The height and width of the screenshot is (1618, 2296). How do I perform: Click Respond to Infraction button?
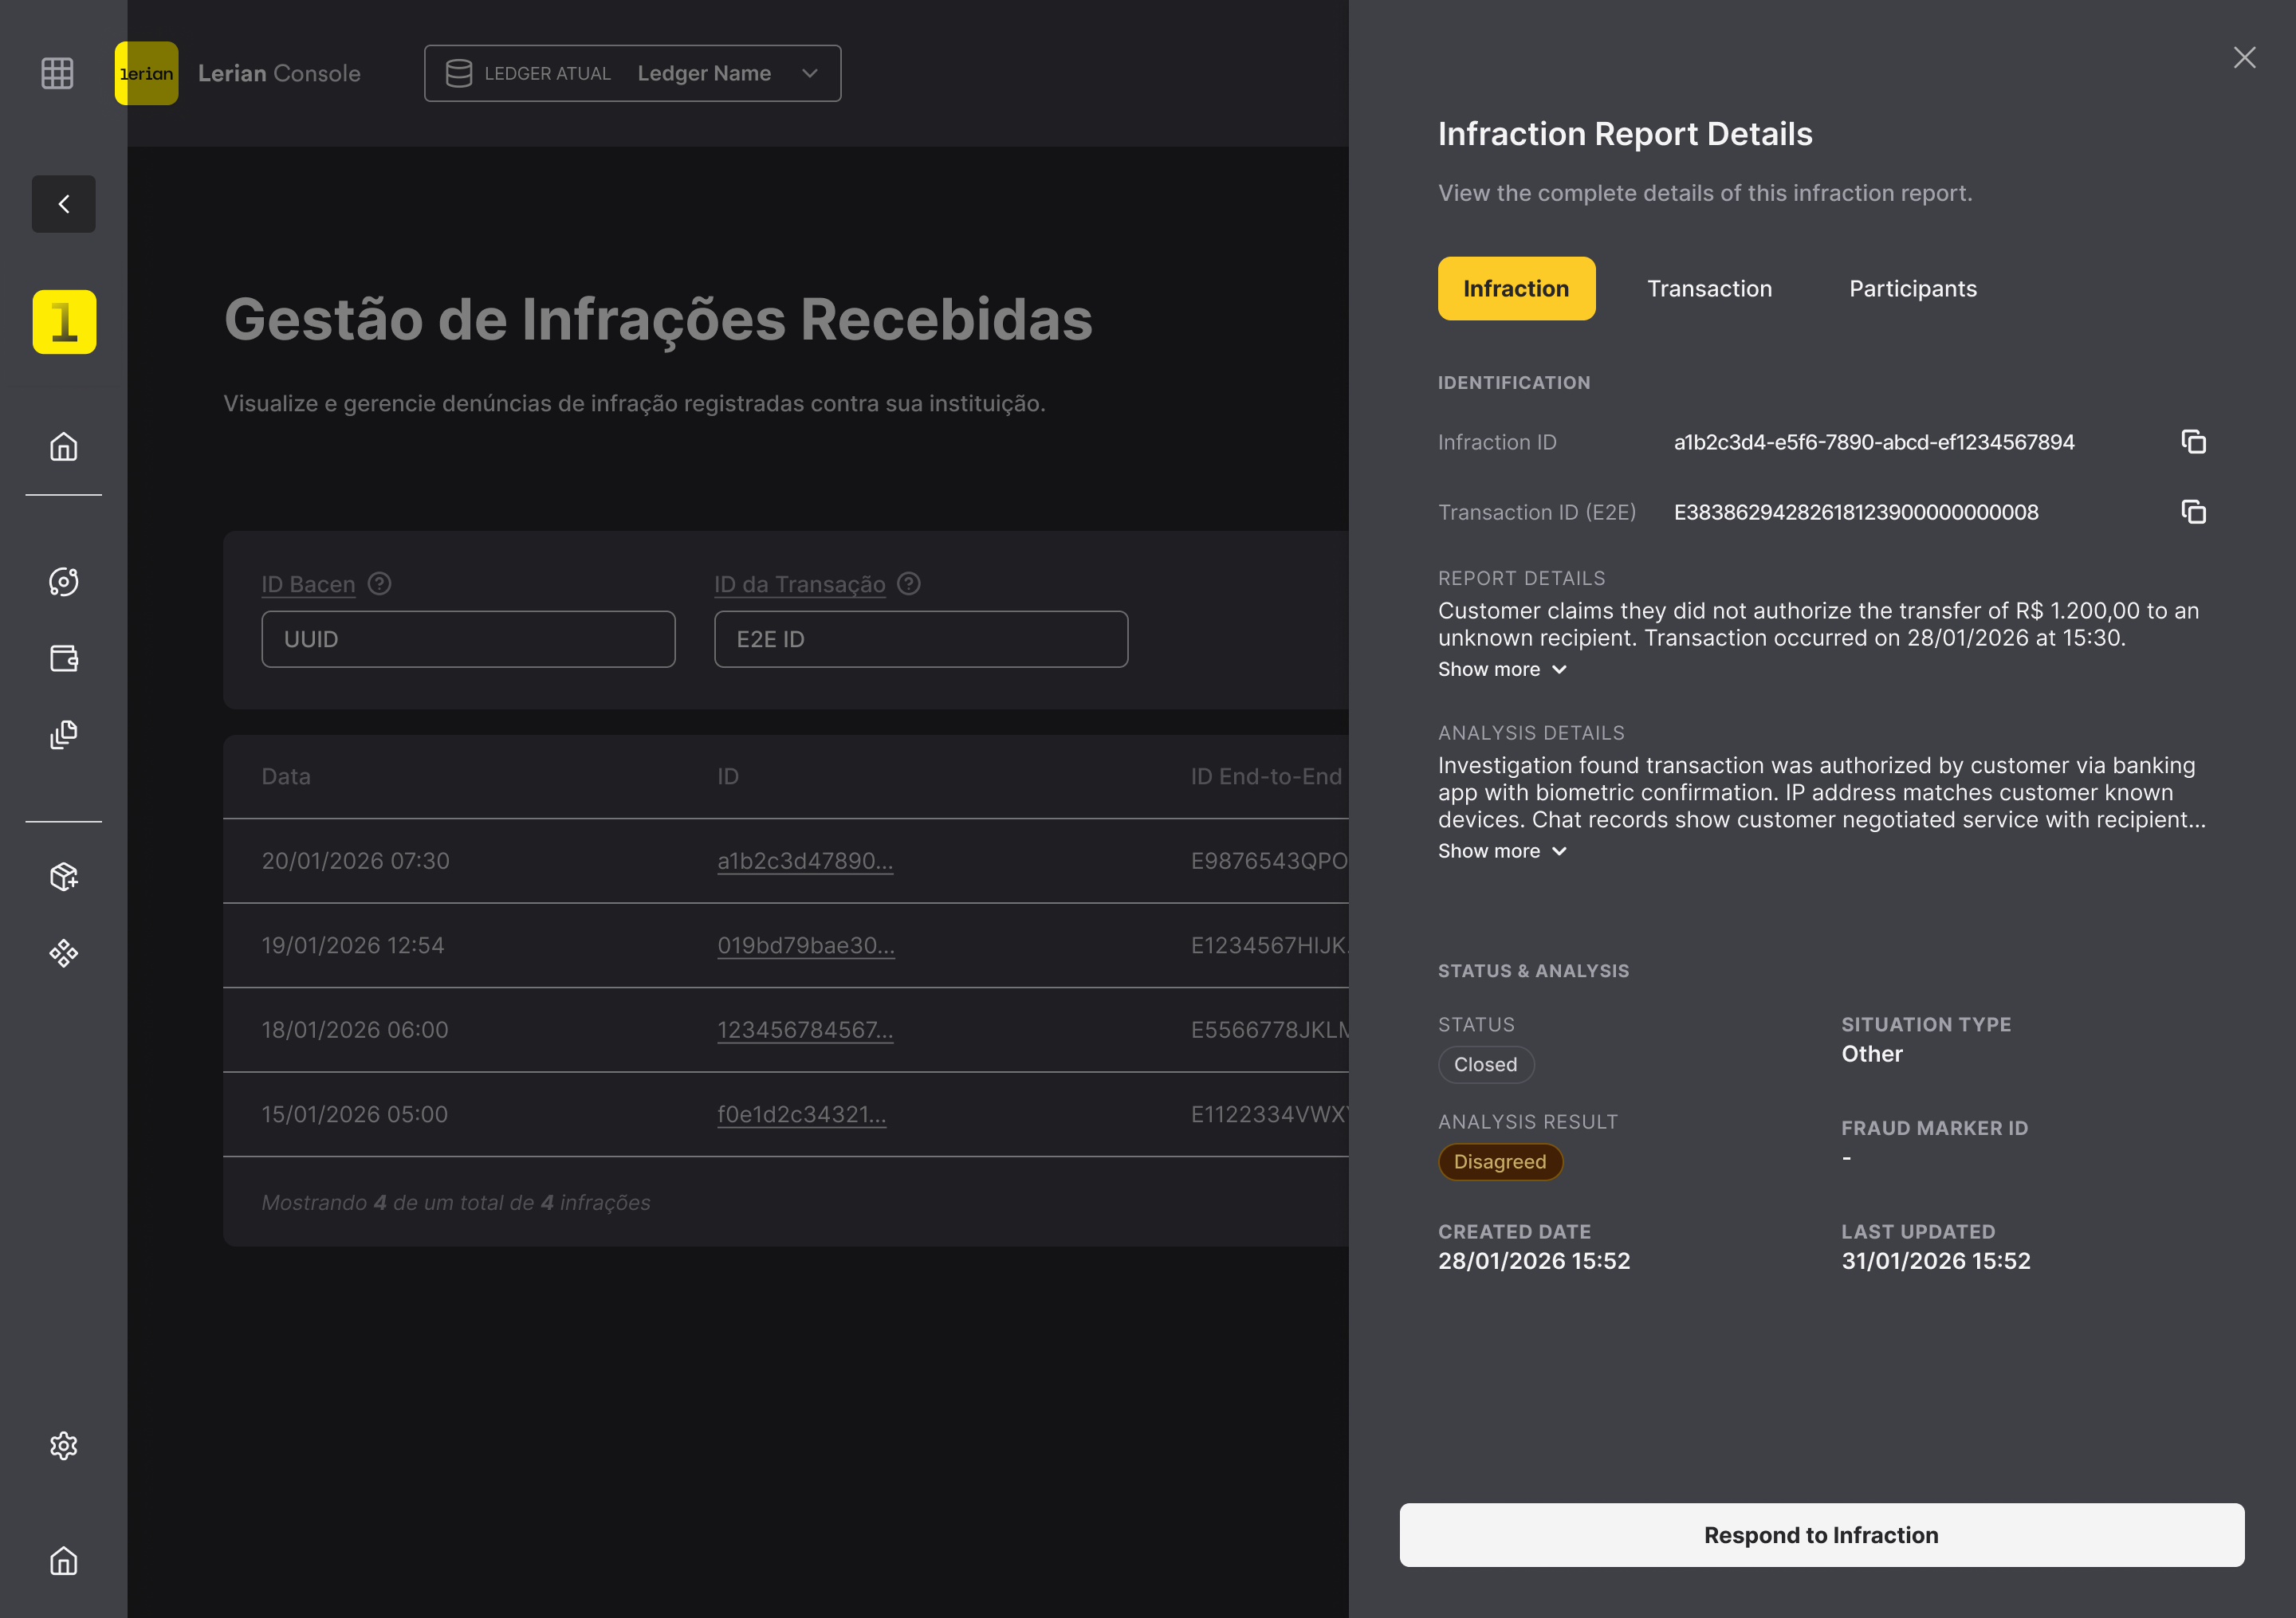click(x=1821, y=1535)
